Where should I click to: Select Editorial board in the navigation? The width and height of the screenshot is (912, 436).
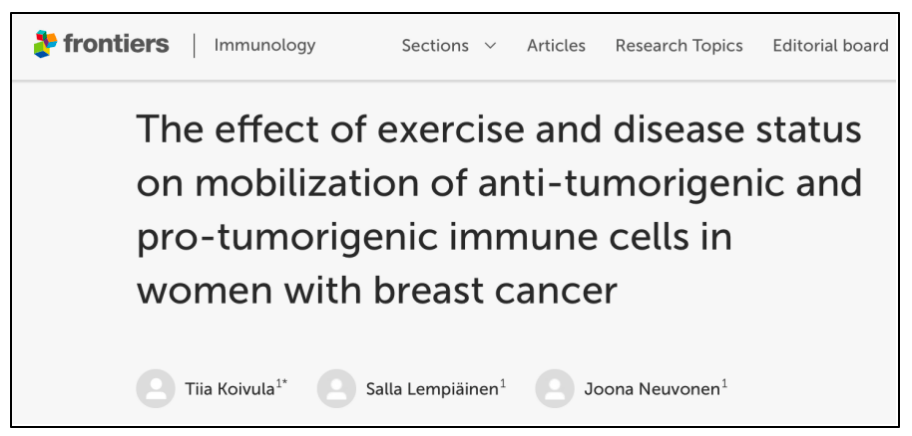[x=830, y=46]
